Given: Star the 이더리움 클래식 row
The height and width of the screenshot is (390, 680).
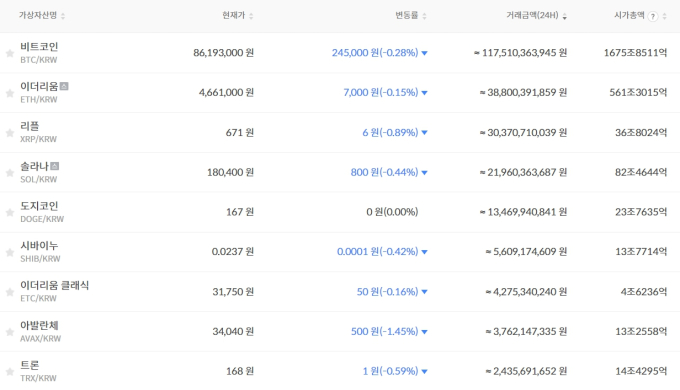Looking at the screenshot, I should pos(10,292).
